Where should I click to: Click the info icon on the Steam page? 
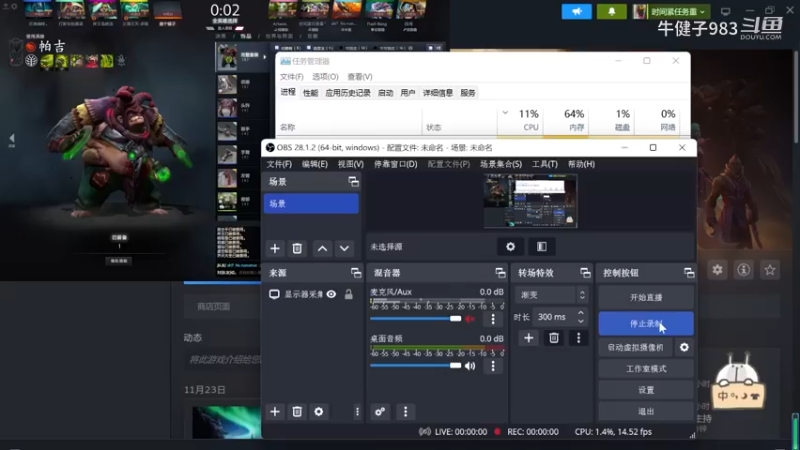[743, 270]
